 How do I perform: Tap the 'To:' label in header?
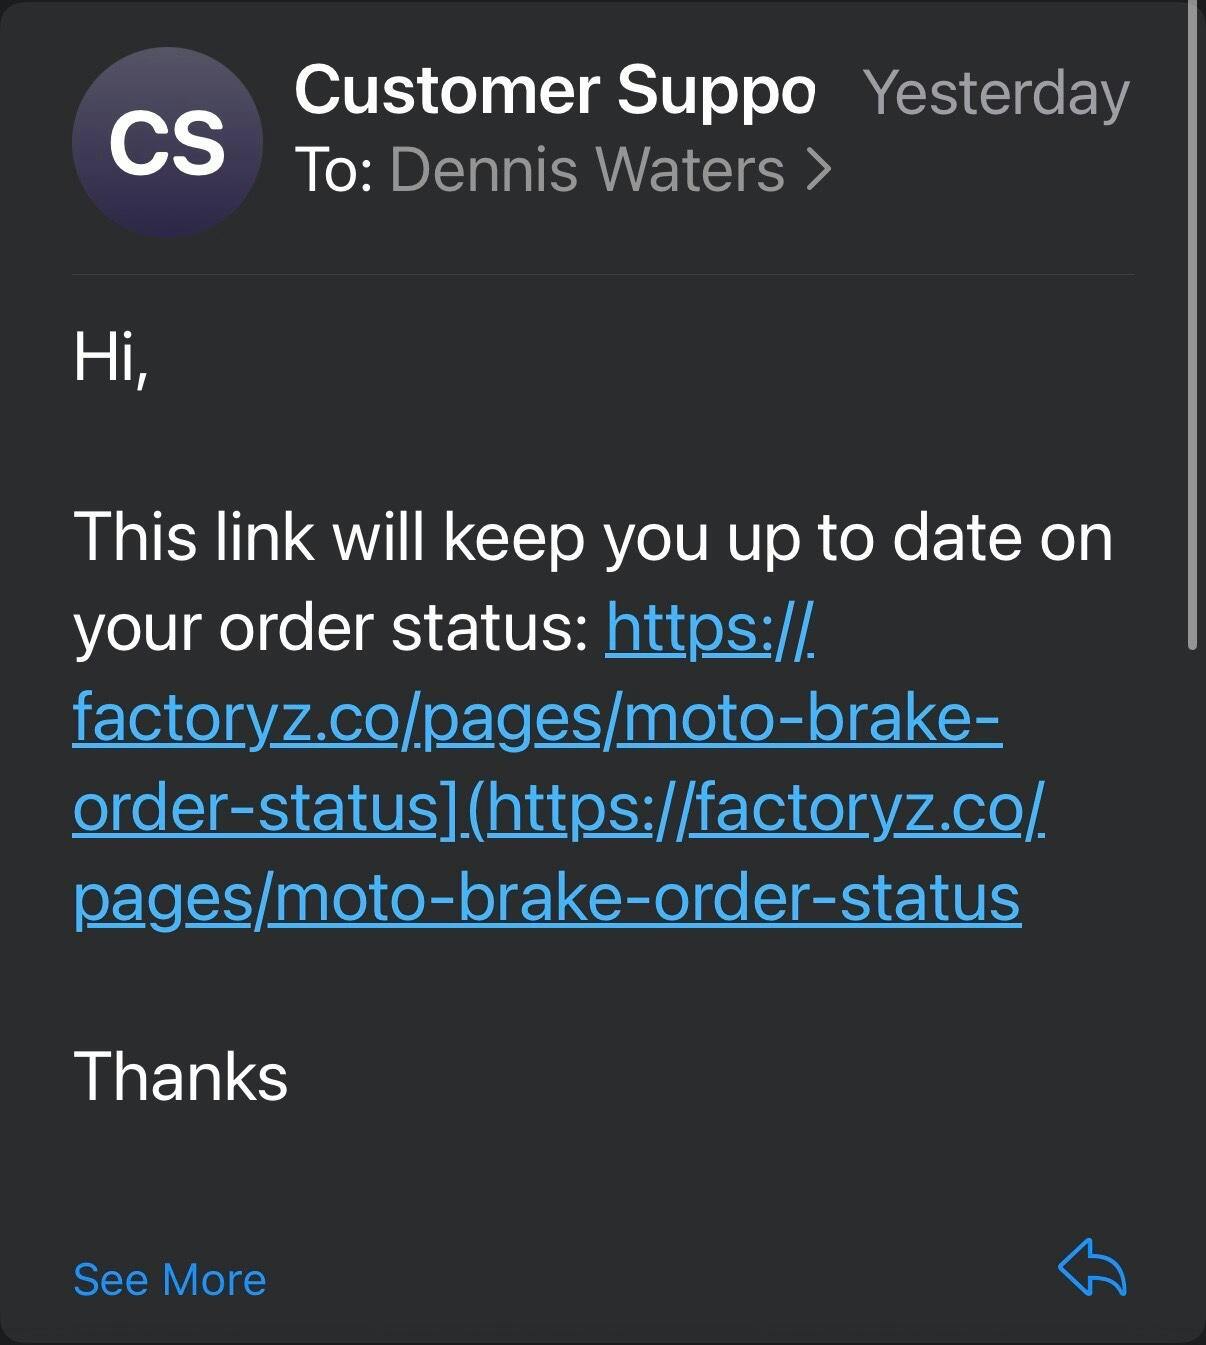coord(334,170)
